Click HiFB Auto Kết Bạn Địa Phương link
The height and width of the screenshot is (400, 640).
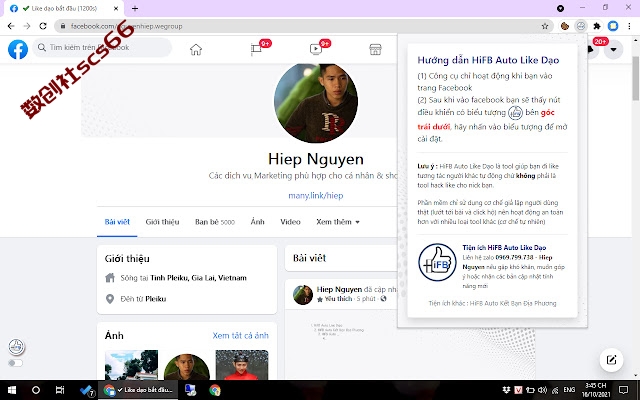(x=513, y=303)
